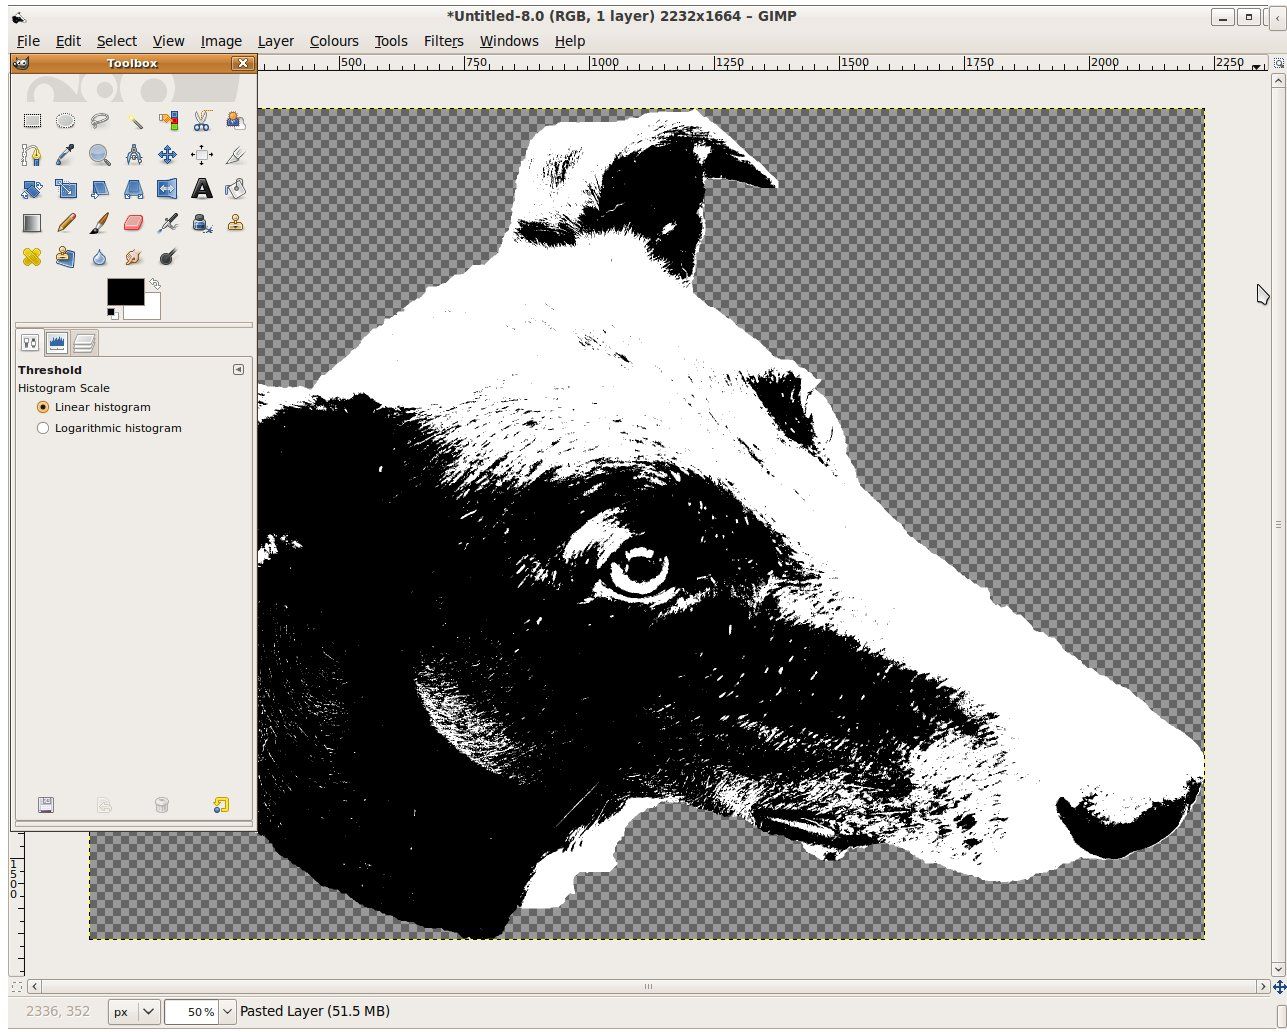1287x1032 pixels.
Task: Open the units dropdown showing px
Action: tap(132, 1011)
